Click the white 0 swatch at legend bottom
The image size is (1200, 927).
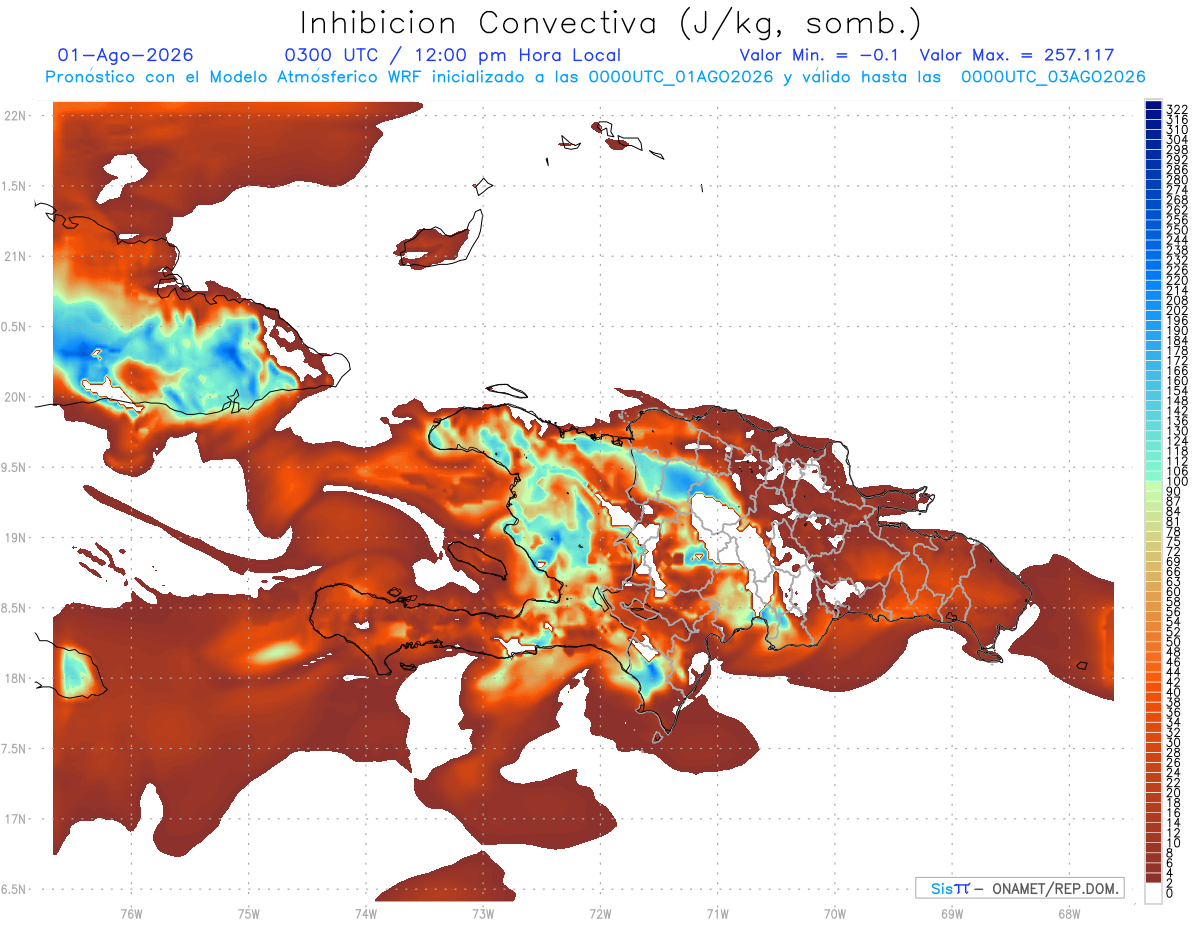pos(1153,893)
